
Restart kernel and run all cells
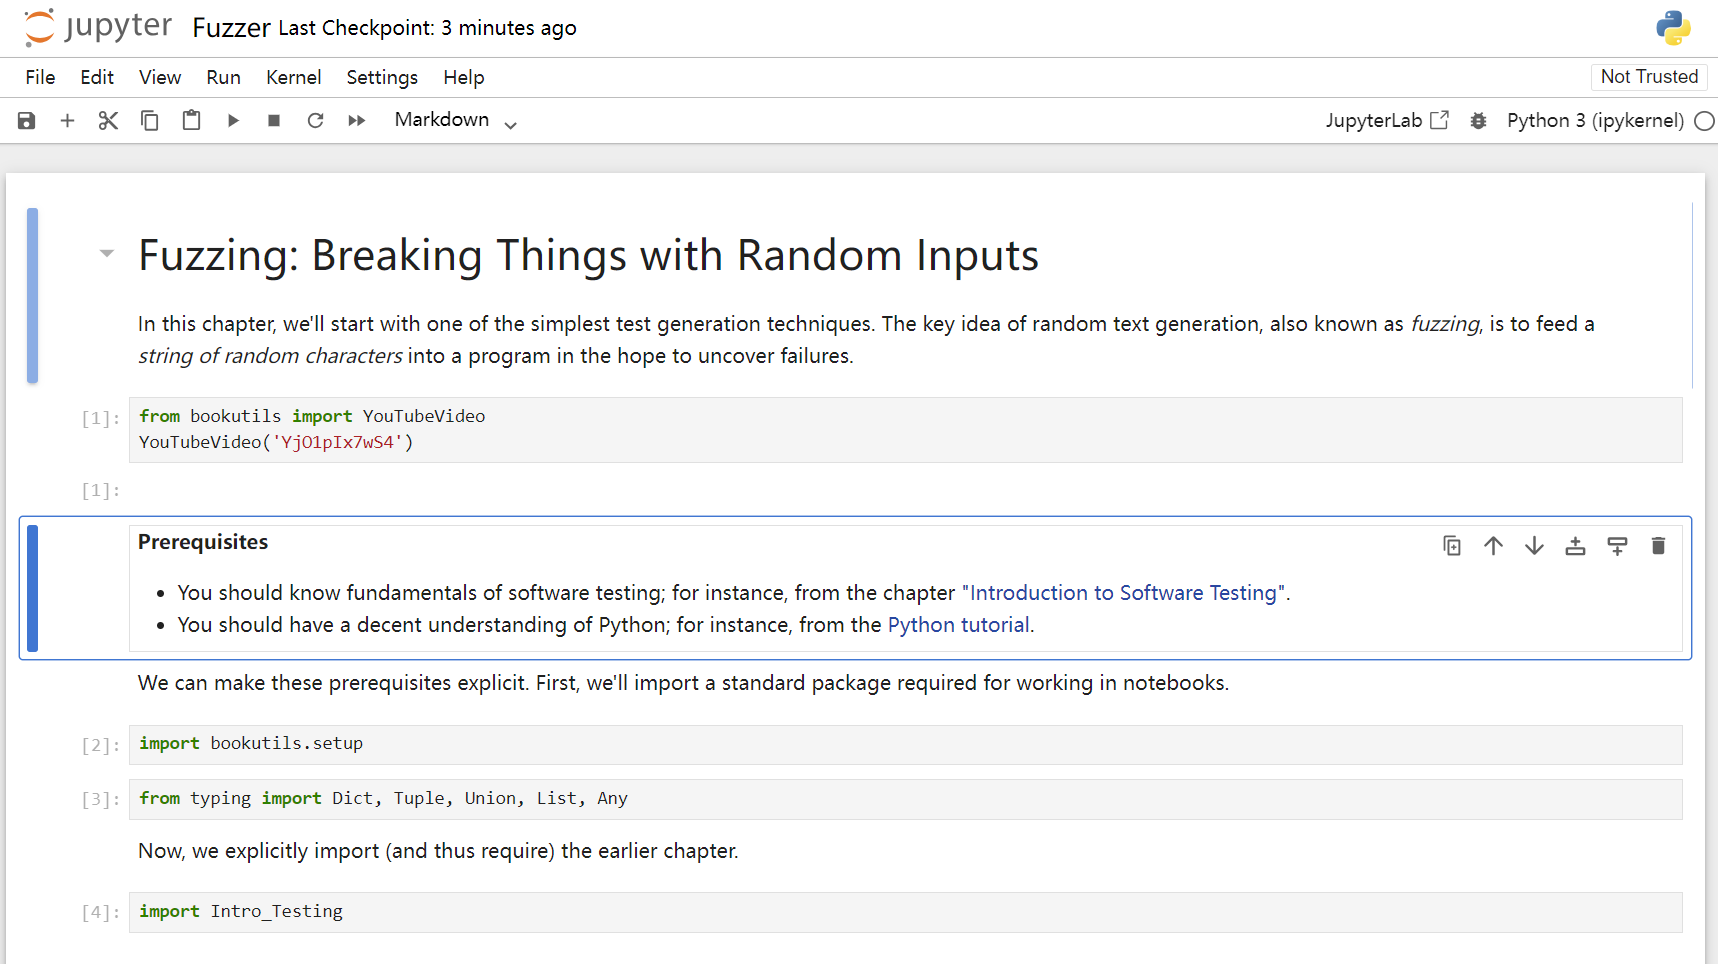tap(357, 121)
